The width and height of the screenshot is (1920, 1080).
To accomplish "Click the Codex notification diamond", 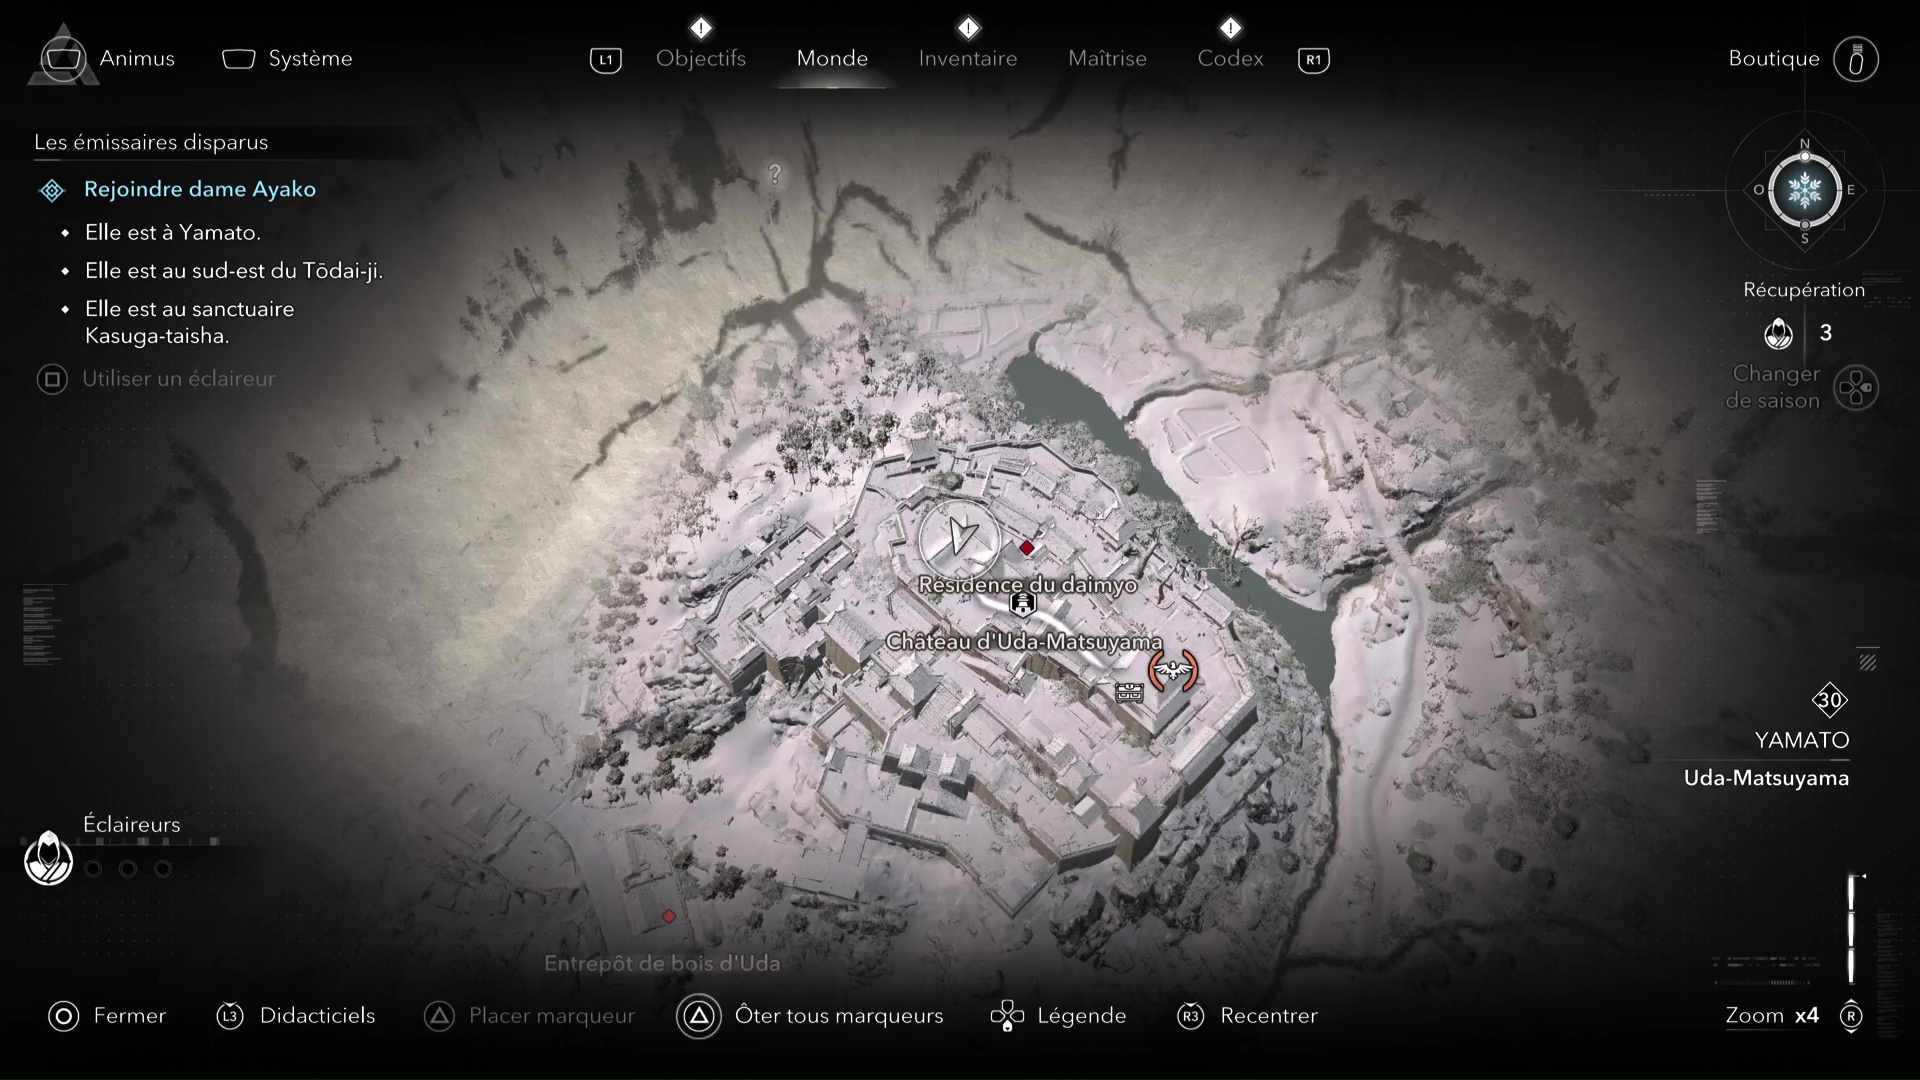I will [1231, 27].
